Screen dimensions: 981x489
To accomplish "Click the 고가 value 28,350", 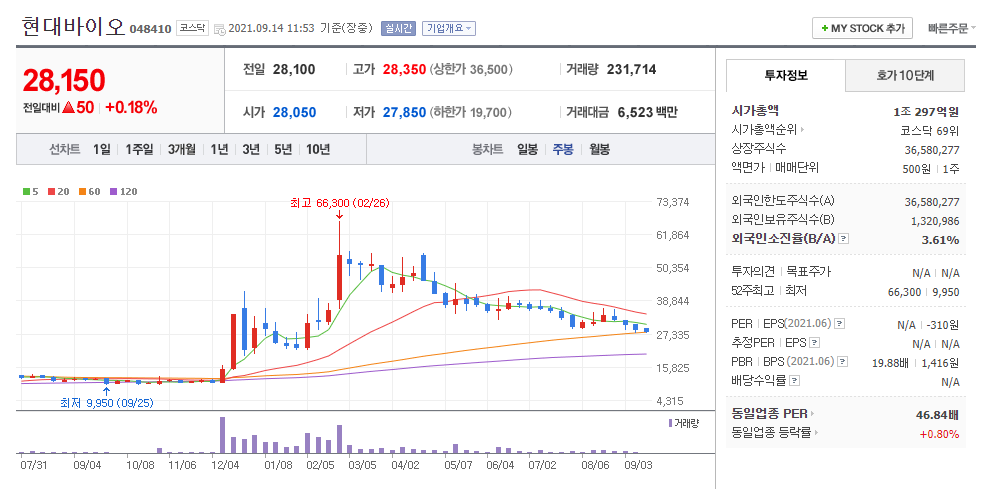I will pos(404,69).
